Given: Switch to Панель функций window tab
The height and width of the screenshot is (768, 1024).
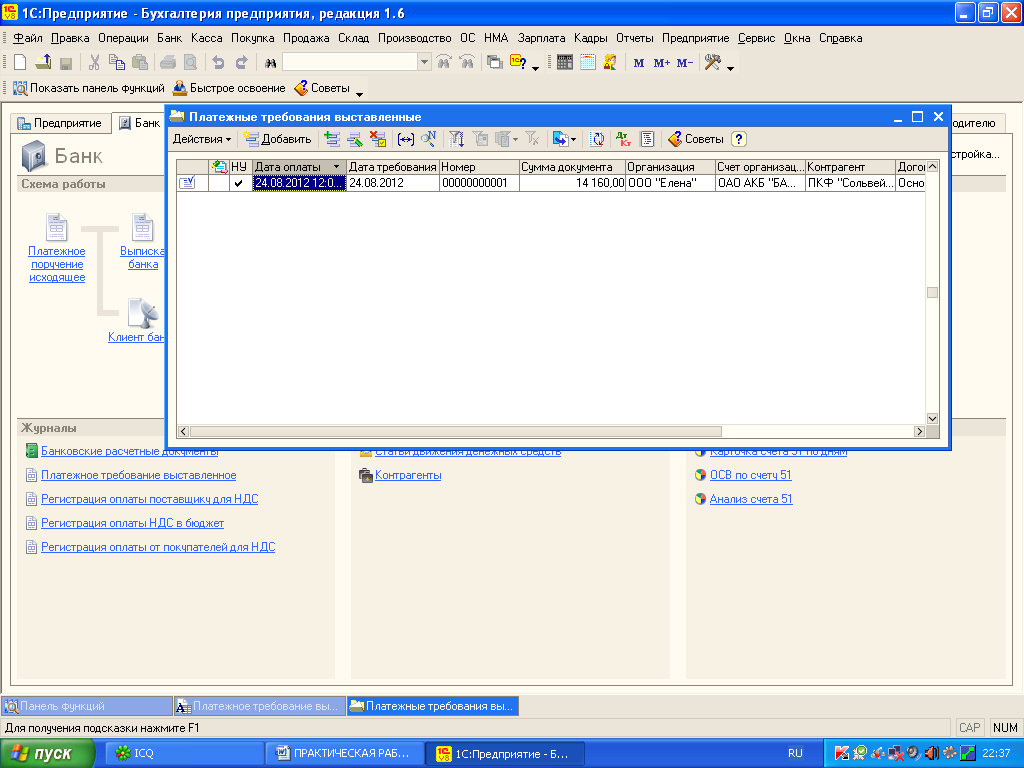Looking at the screenshot, I should pyautogui.click(x=87, y=706).
